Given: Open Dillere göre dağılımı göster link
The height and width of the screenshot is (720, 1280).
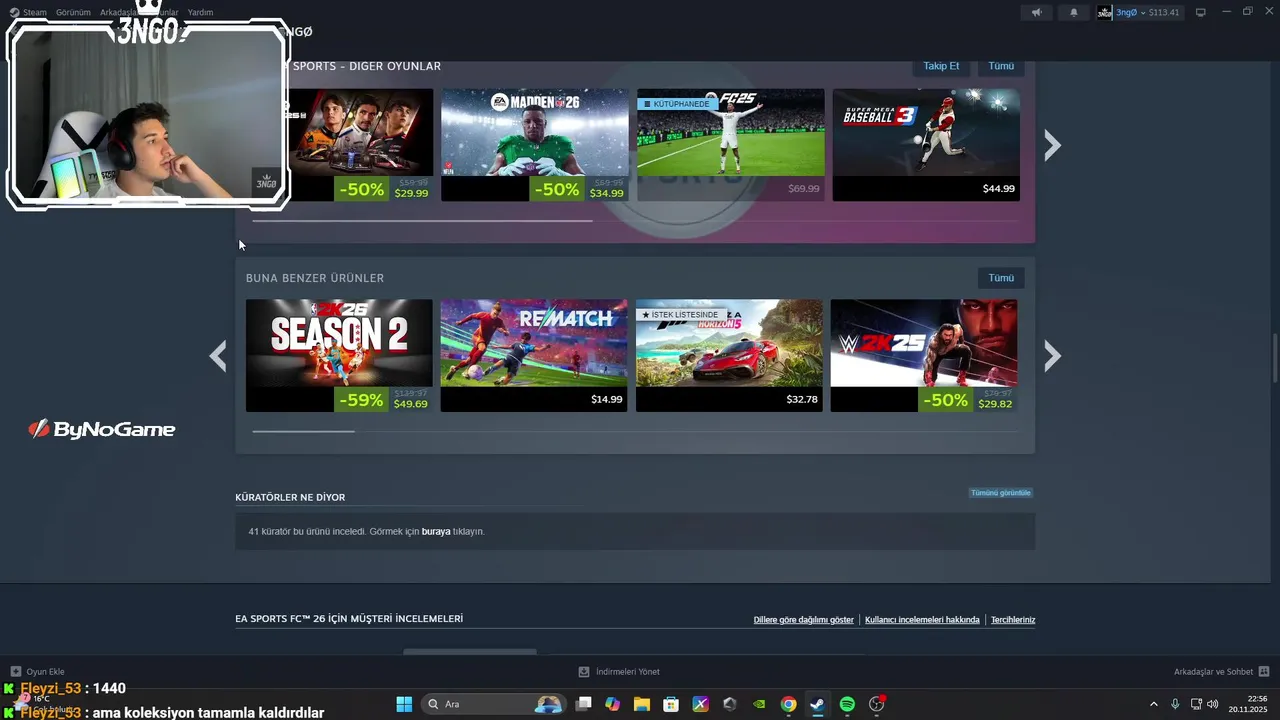Looking at the screenshot, I should (803, 620).
